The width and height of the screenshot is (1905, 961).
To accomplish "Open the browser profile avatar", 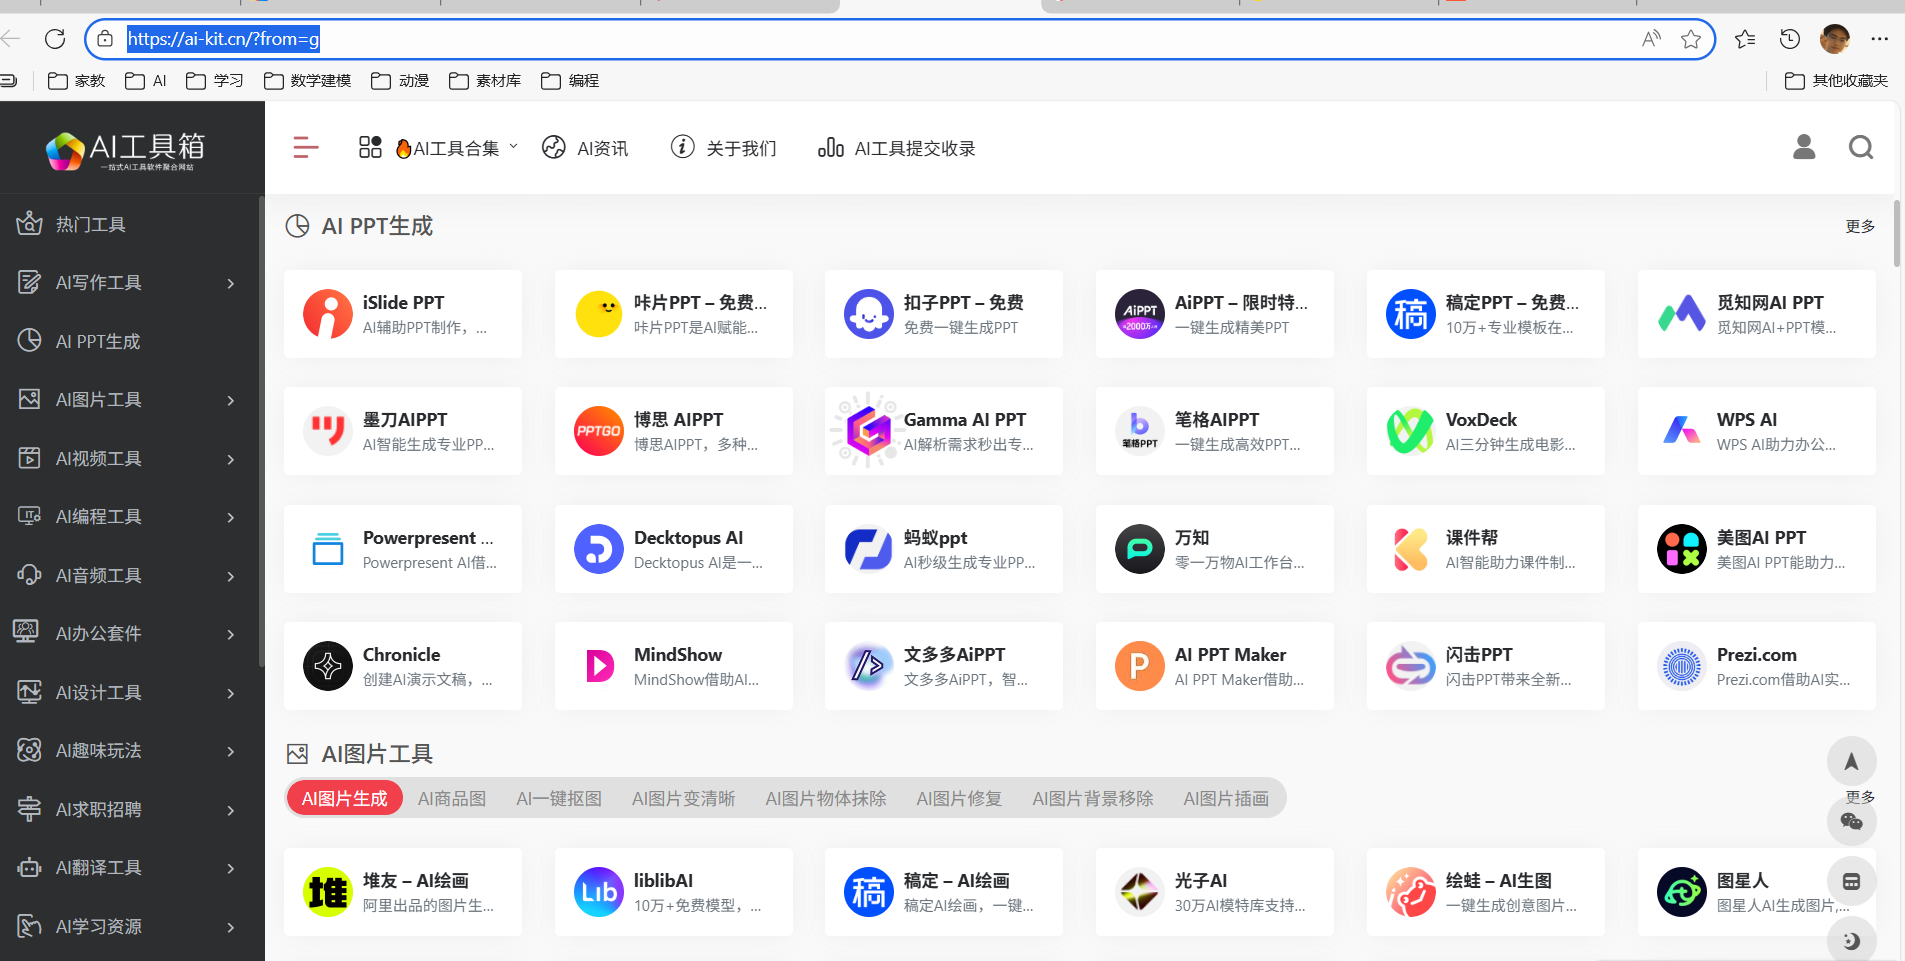I will click(1835, 39).
